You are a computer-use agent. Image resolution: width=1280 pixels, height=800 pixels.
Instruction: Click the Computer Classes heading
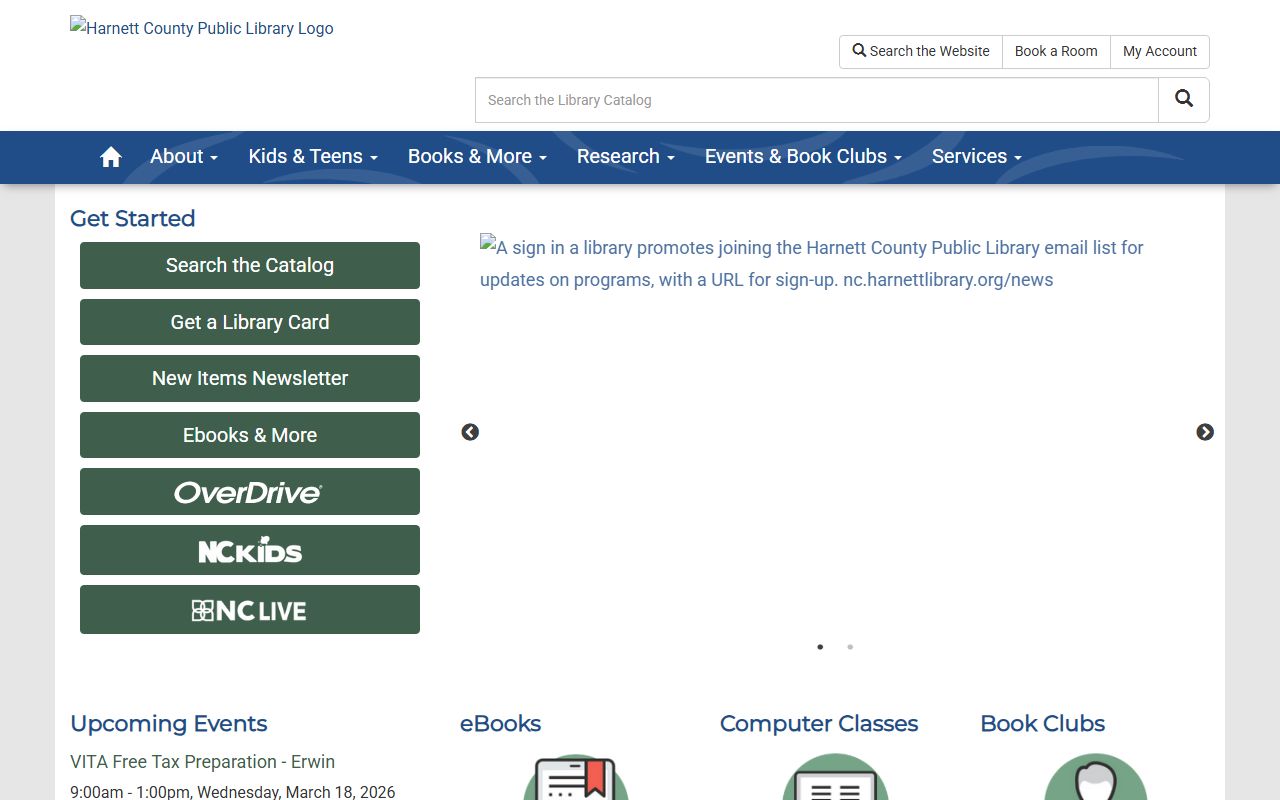pyautogui.click(x=819, y=724)
